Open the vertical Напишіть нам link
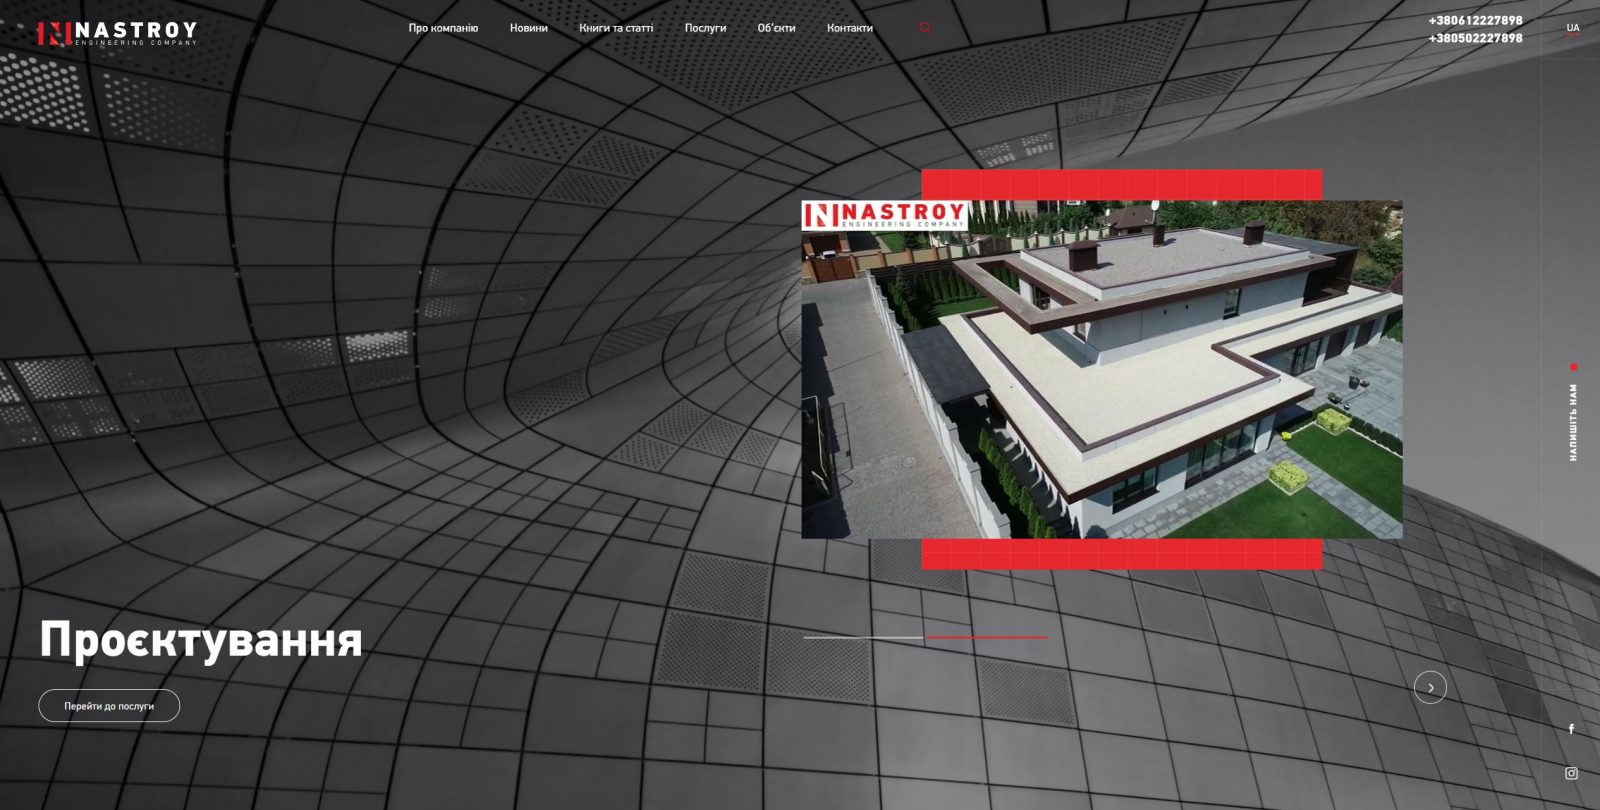This screenshot has height=810, width=1600. [1573, 420]
